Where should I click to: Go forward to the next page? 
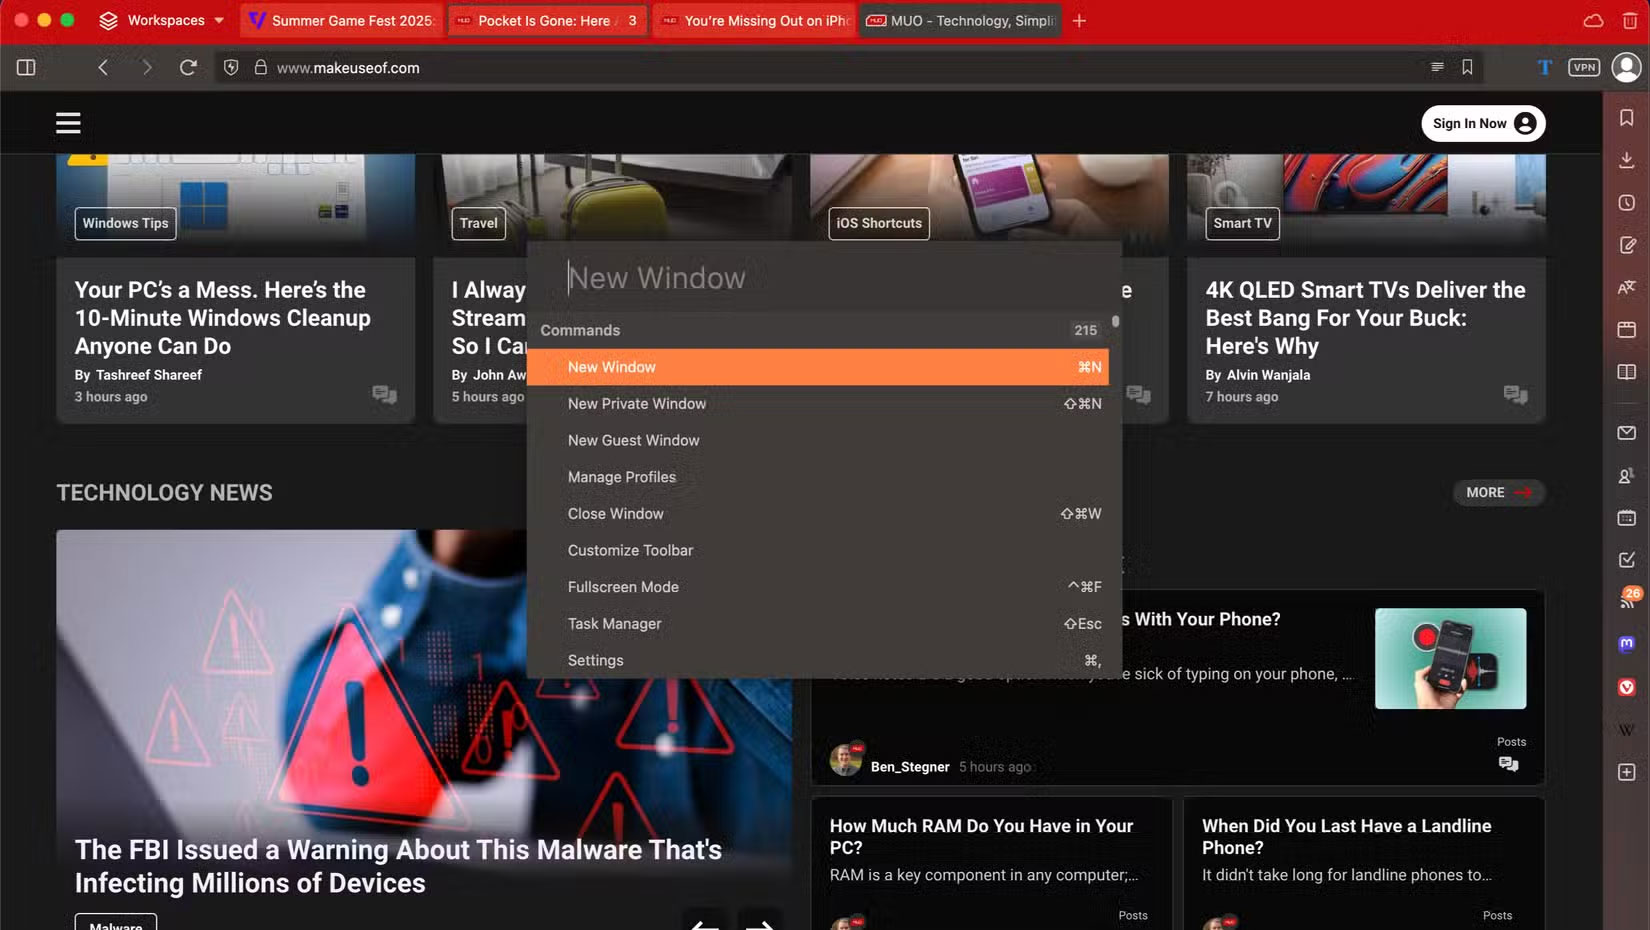[x=147, y=67]
